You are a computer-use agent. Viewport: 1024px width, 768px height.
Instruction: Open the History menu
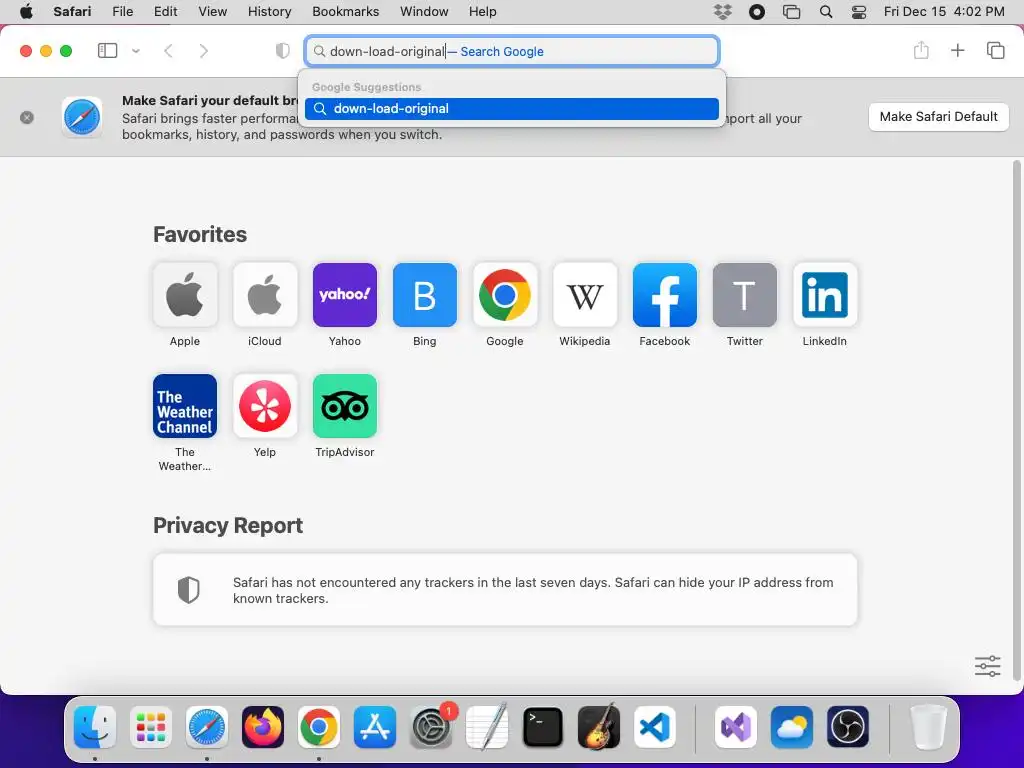coord(269,12)
